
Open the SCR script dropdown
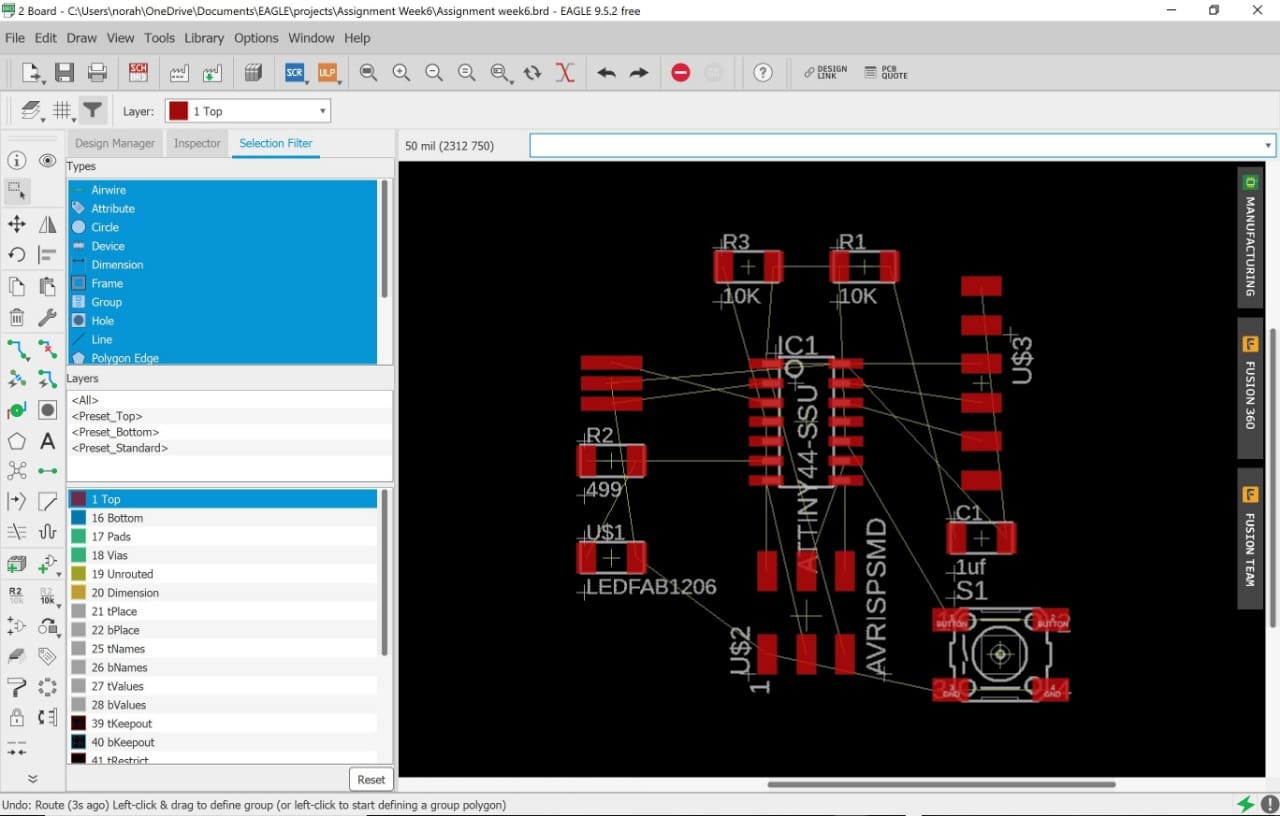295,73
